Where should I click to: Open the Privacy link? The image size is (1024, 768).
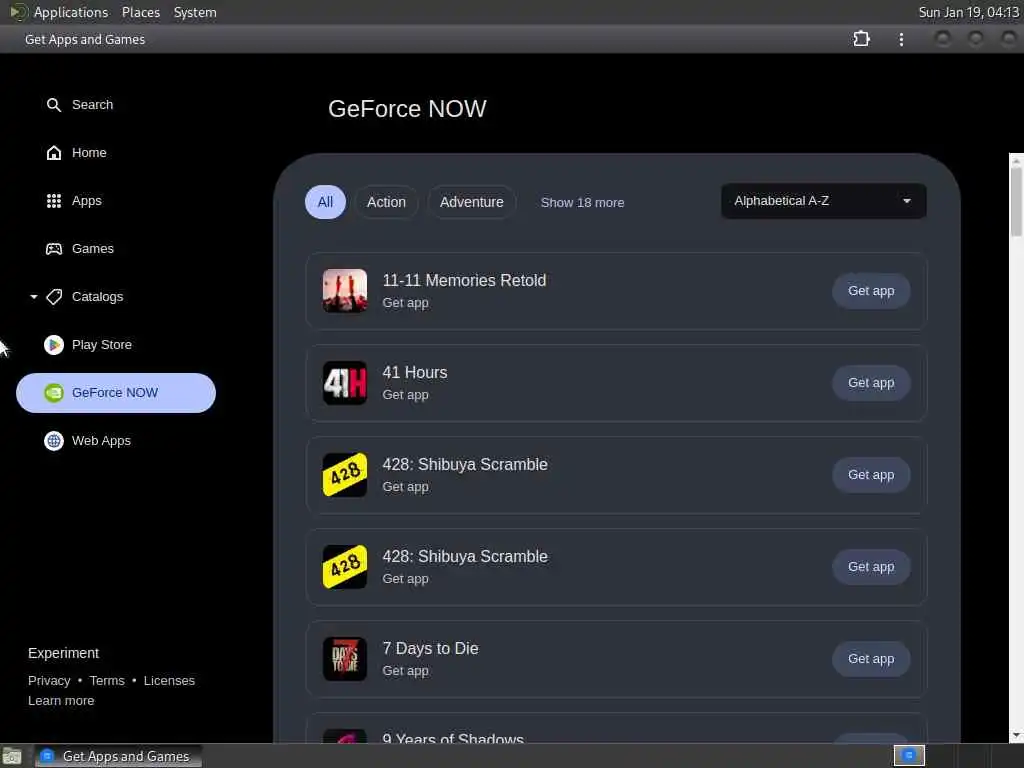point(49,680)
